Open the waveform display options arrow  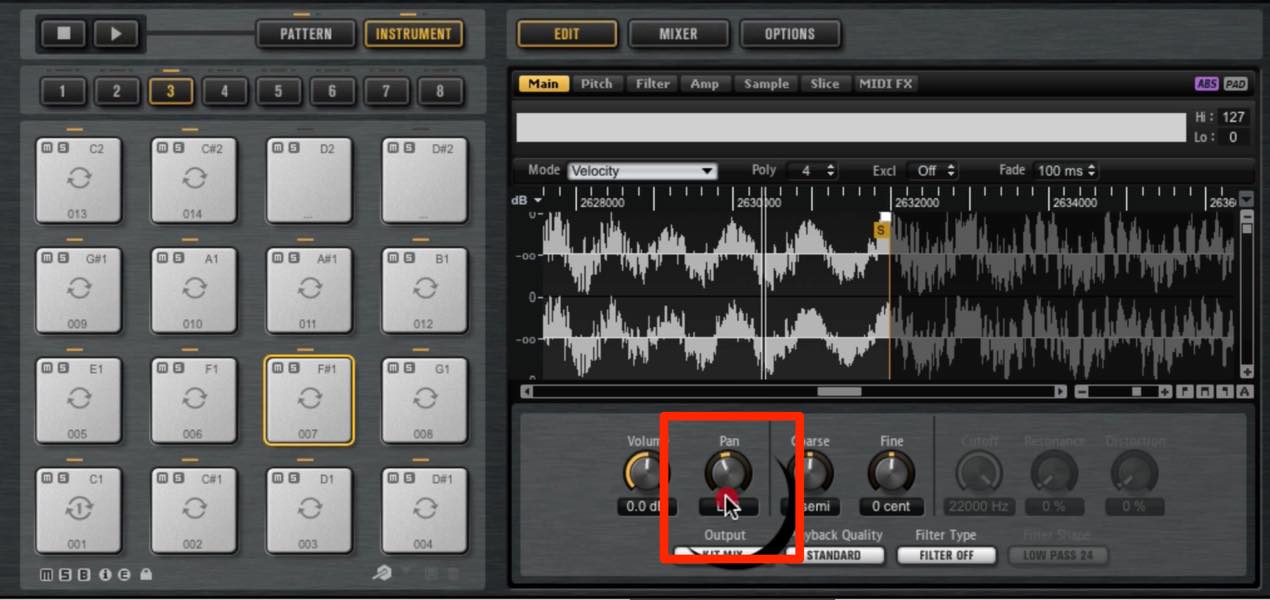click(1246, 199)
